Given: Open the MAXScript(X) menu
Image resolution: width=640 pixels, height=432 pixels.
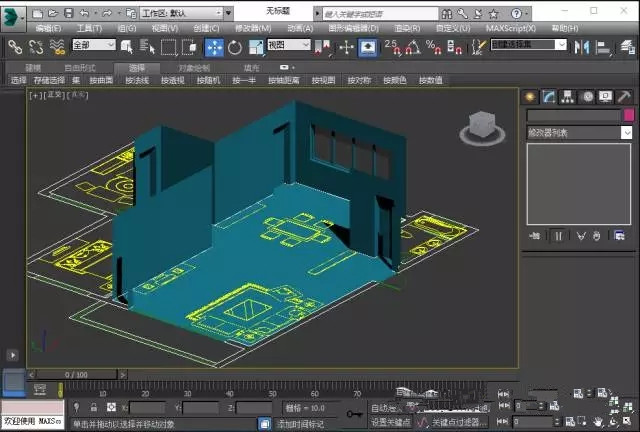Looking at the screenshot, I should click(511, 29).
